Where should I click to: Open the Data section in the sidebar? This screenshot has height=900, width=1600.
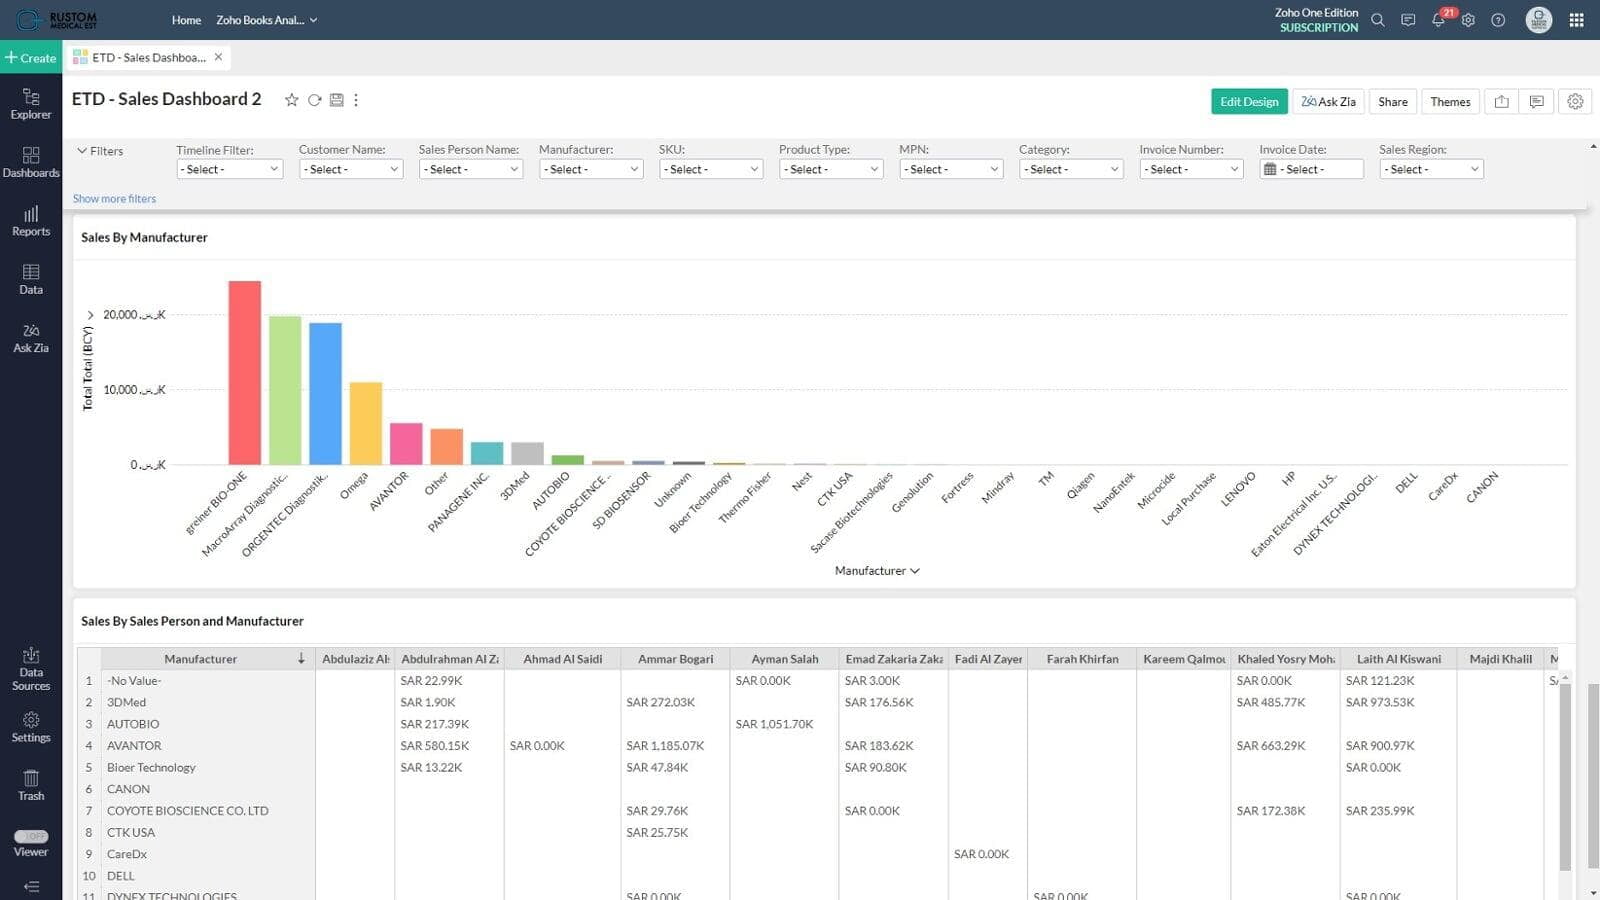(x=31, y=279)
